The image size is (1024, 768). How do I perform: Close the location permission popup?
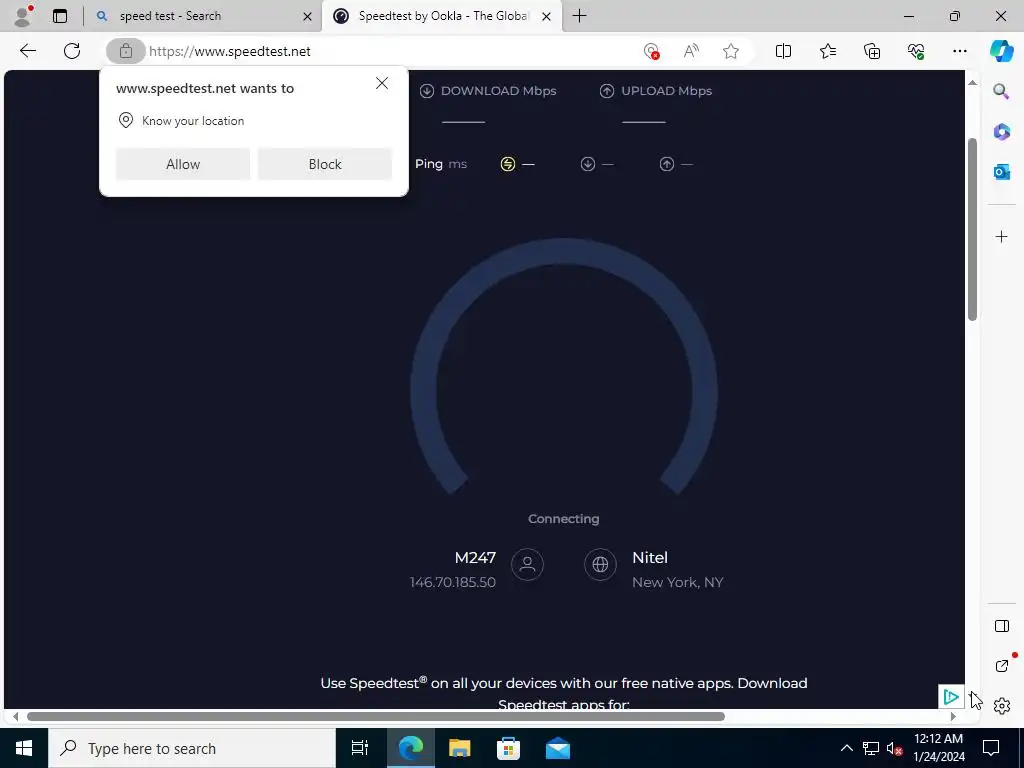coord(382,83)
